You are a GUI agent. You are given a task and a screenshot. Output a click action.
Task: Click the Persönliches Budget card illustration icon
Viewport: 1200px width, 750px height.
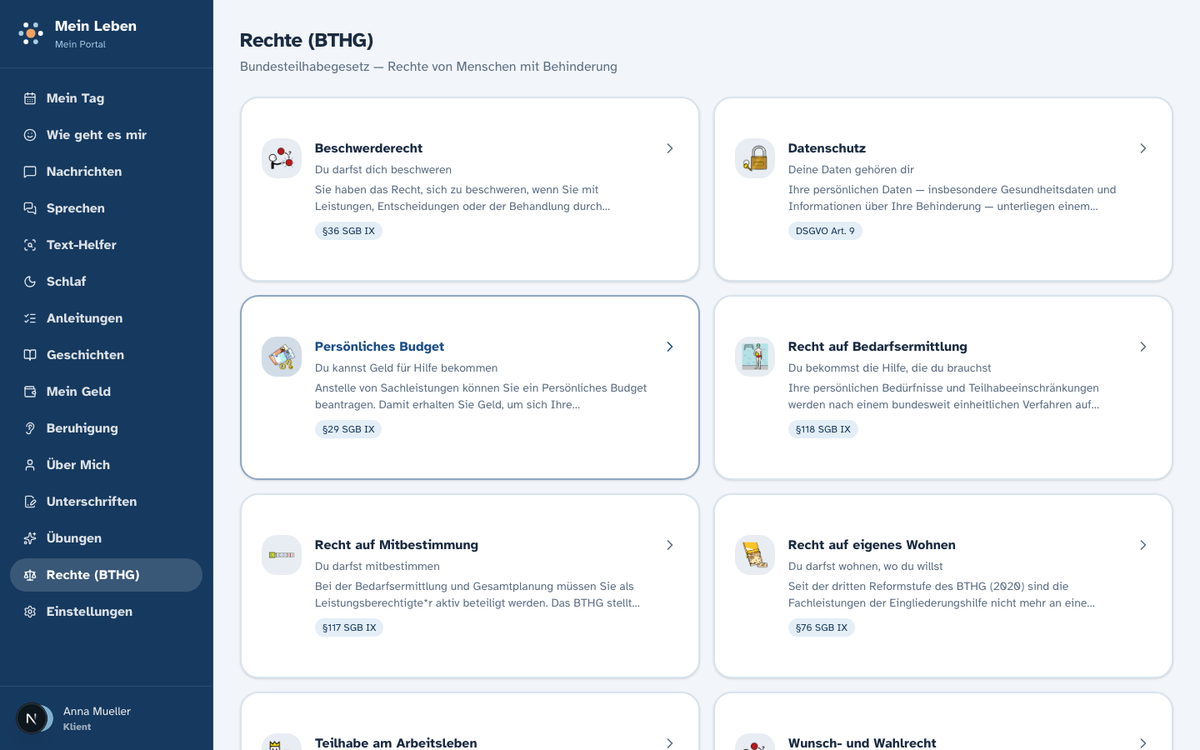282,357
